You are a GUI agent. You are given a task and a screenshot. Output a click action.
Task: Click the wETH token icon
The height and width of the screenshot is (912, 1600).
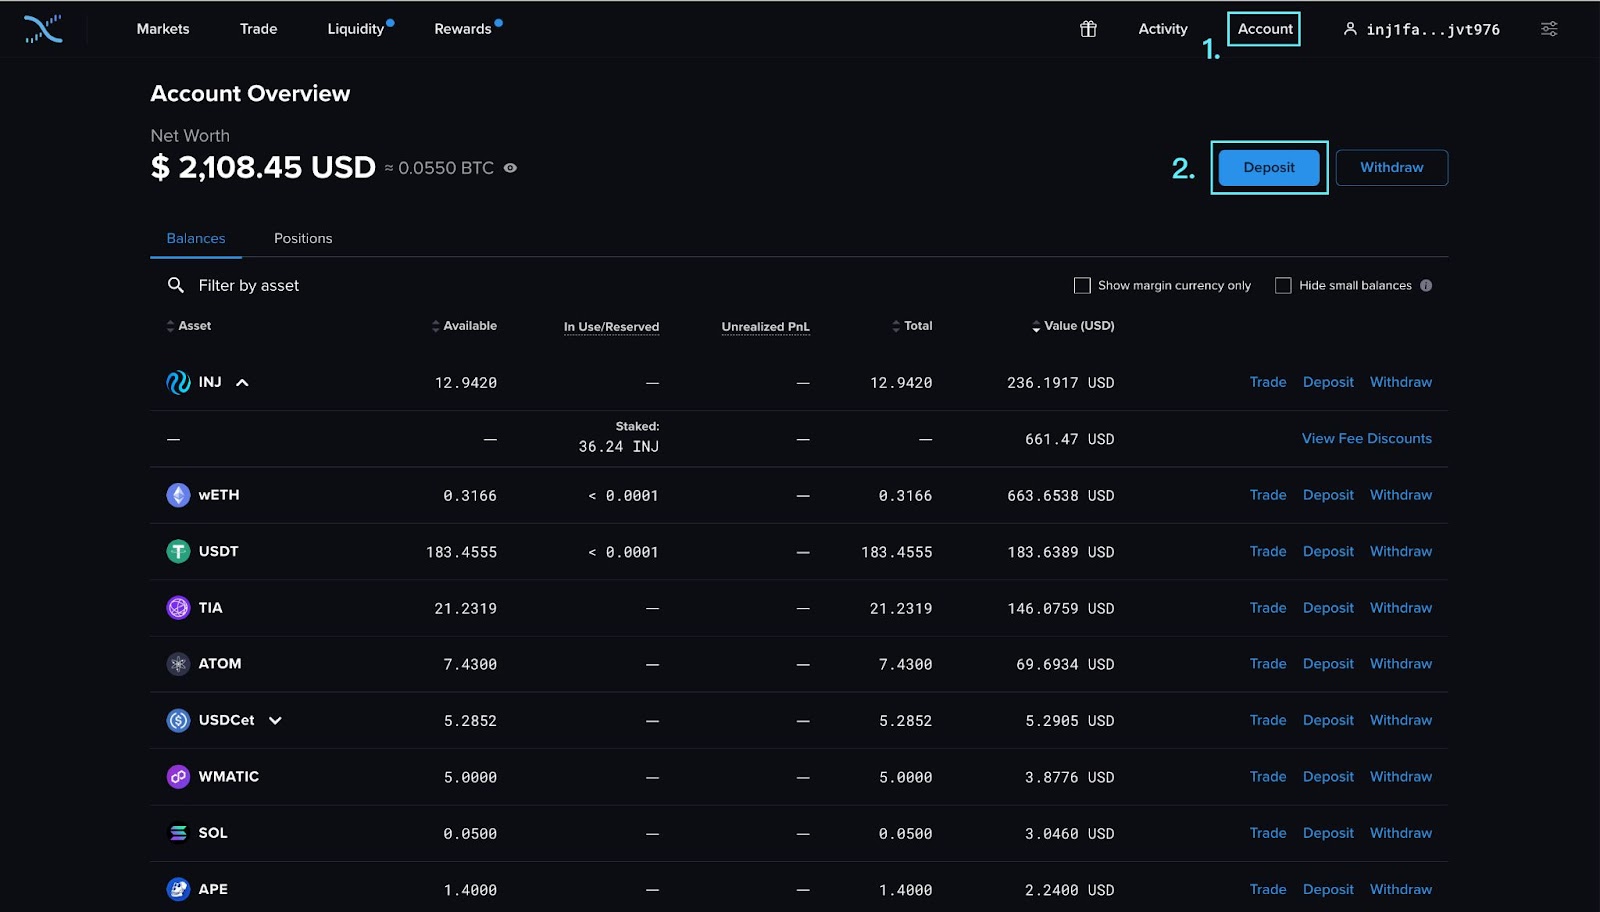click(178, 495)
